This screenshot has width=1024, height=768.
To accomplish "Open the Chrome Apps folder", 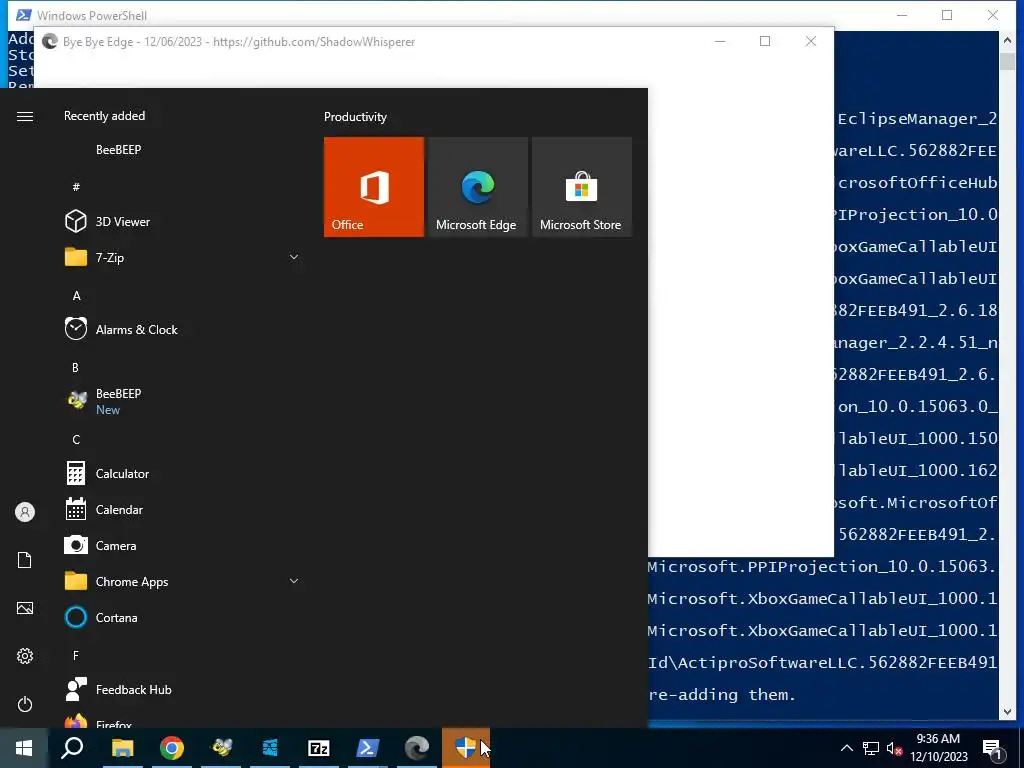I will (182, 581).
